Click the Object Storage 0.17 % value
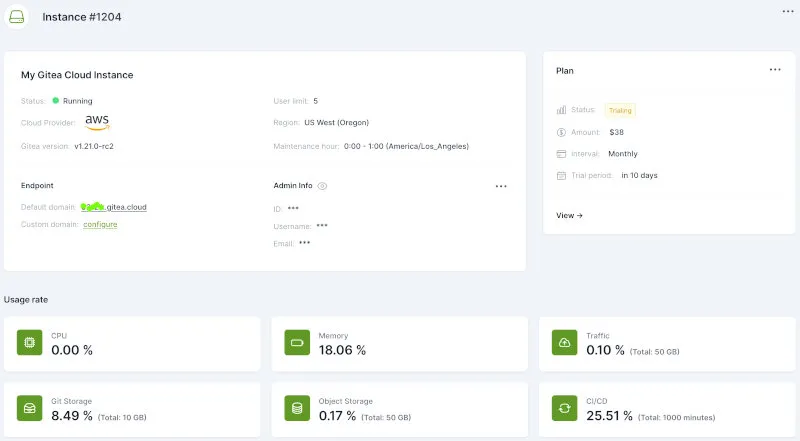 coord(337,416)
